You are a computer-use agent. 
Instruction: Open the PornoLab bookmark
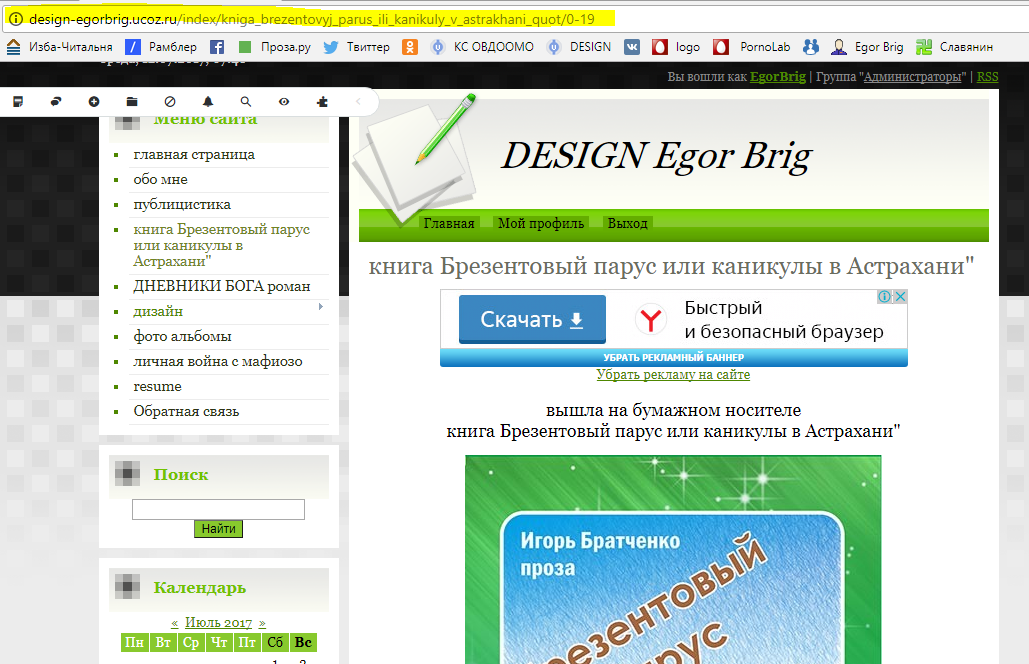click(752, 47)
